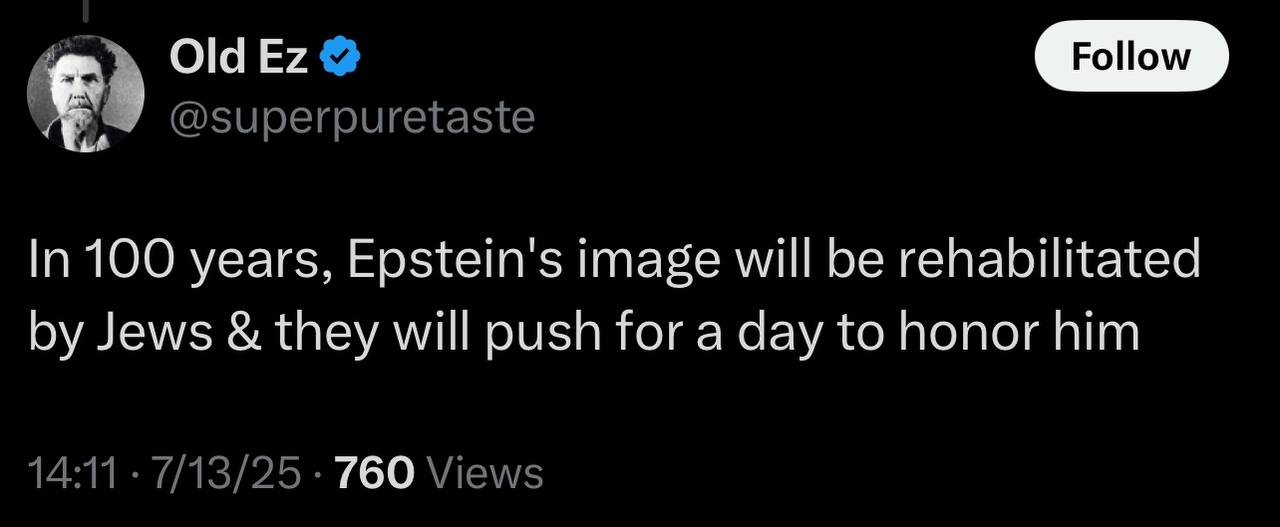The image size is (1280, 527).
Task: Click the word "push" in the tweet
Action: coord(539,333)
